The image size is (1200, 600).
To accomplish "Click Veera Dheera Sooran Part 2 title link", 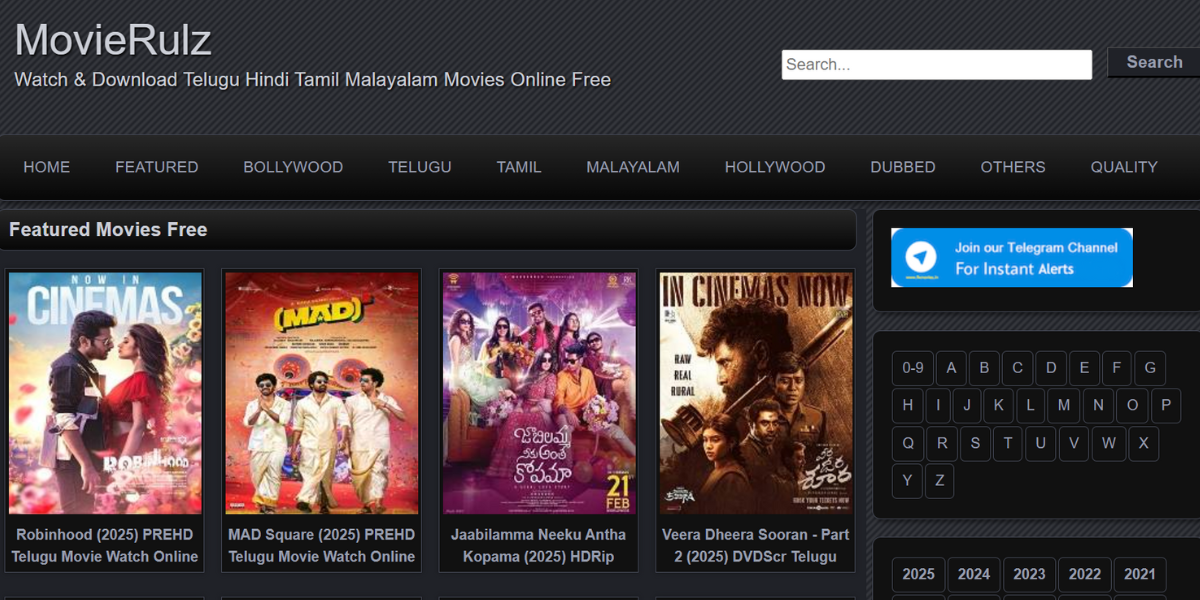I will tap(755, 545).
